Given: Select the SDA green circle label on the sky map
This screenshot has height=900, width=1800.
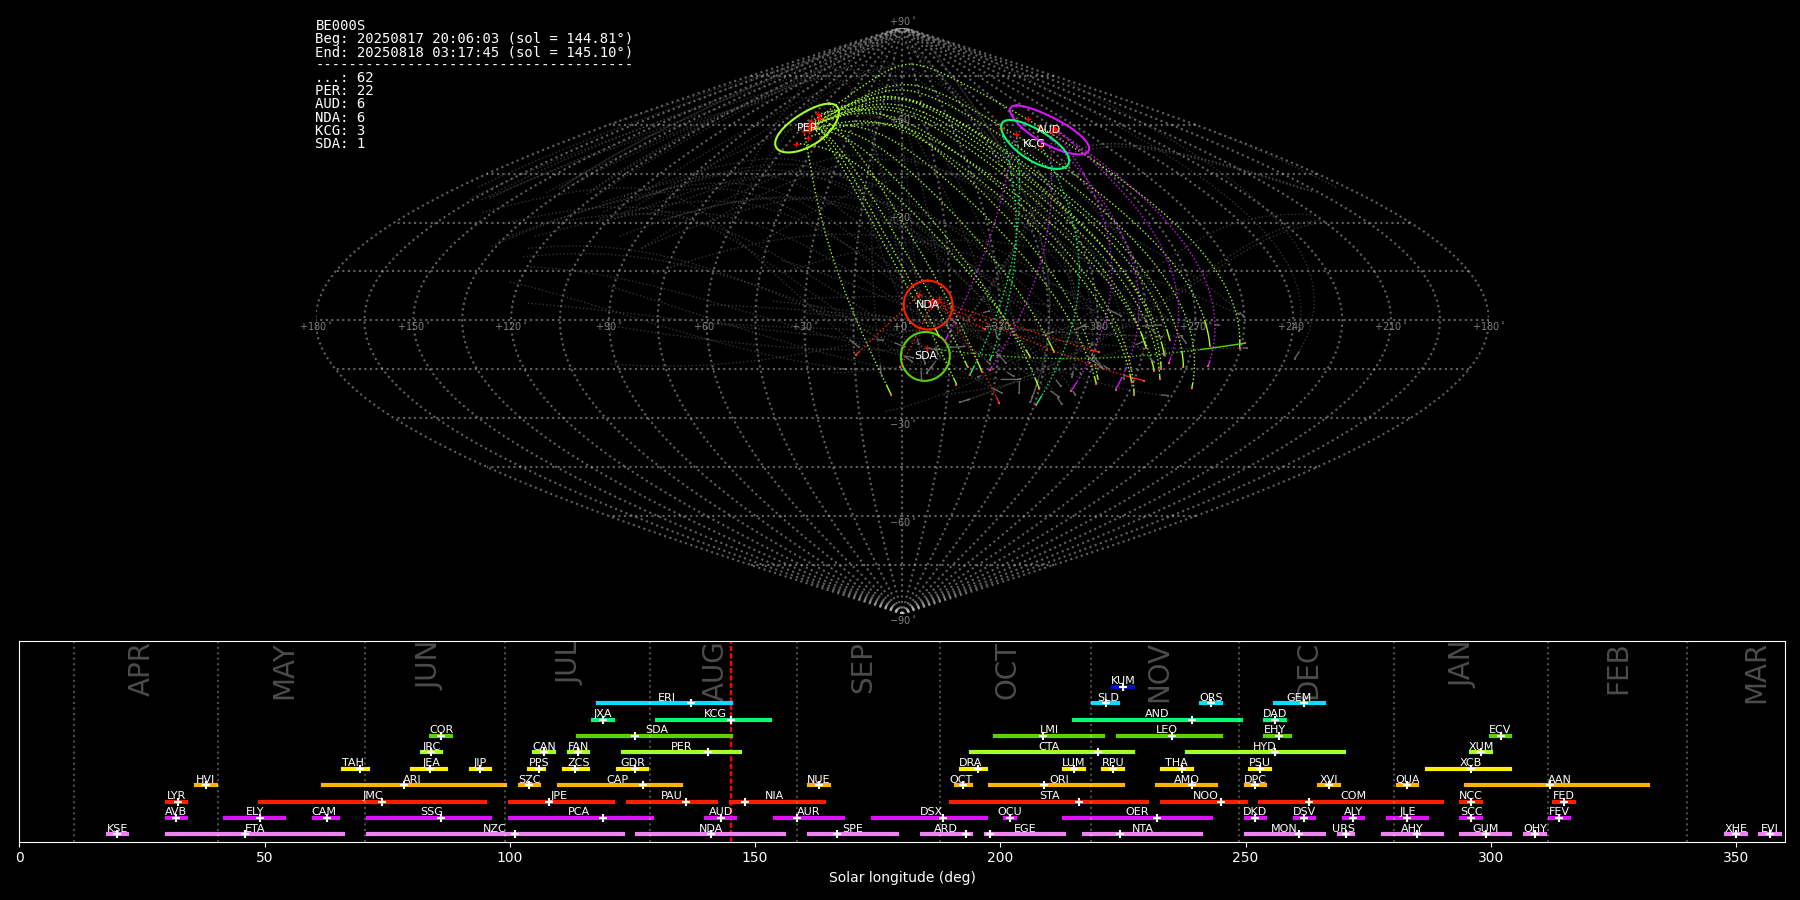Looking at the screenshot, I should [x=926, y=356].
